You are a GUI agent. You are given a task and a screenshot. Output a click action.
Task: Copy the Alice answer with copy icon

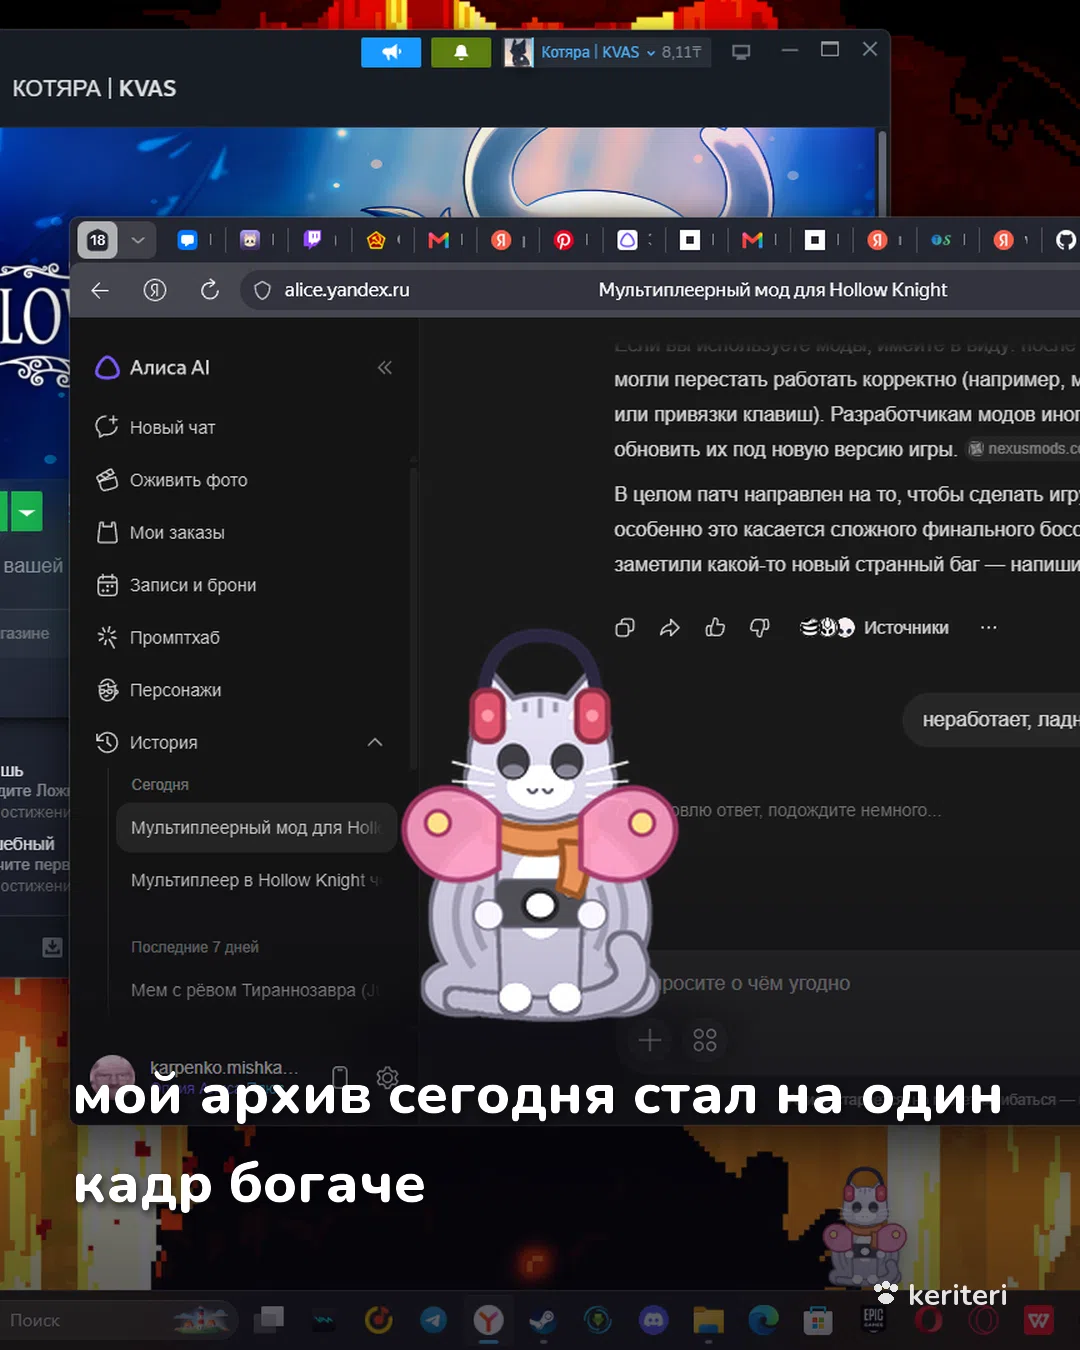coord(625,627)
